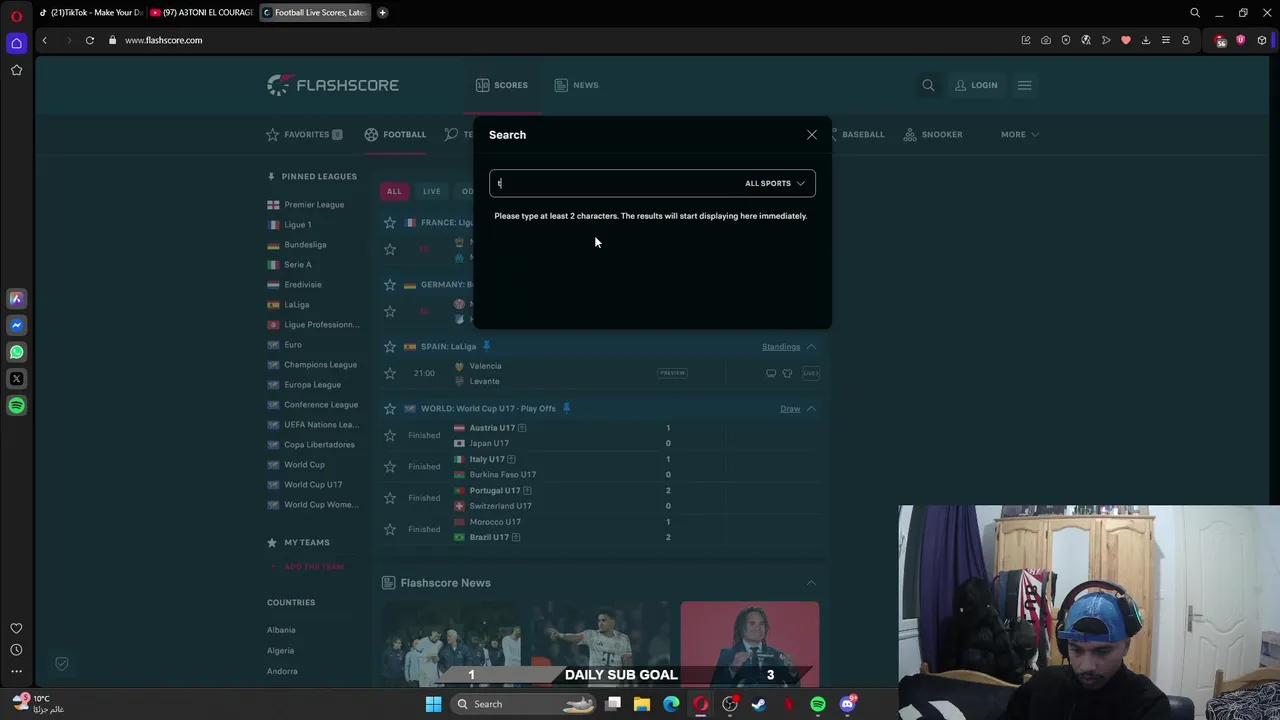Open Premier League in pinned leagues
The image size is (1280, 720).
click(314, 204)
